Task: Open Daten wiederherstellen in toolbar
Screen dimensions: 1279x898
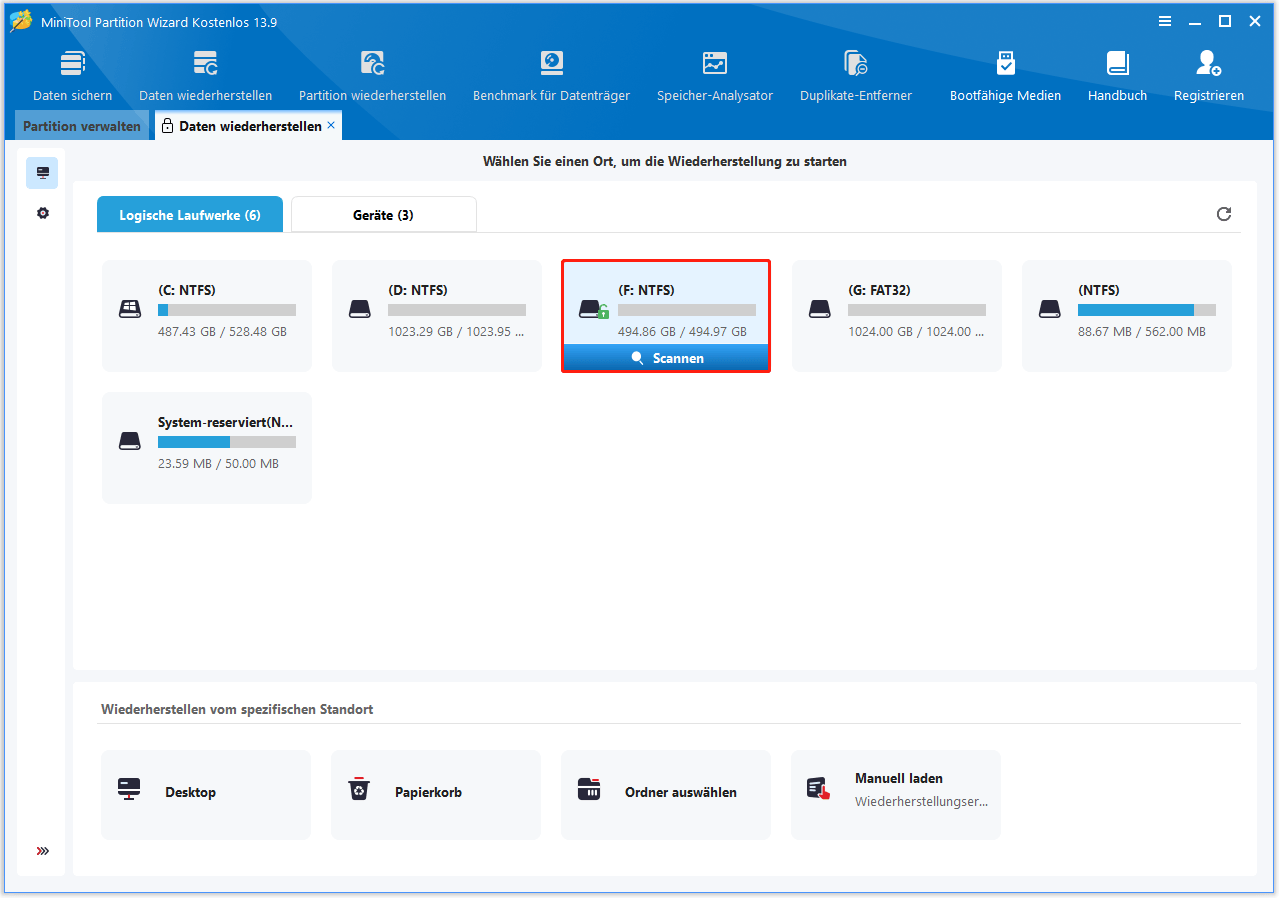Action: pos(205,77)
